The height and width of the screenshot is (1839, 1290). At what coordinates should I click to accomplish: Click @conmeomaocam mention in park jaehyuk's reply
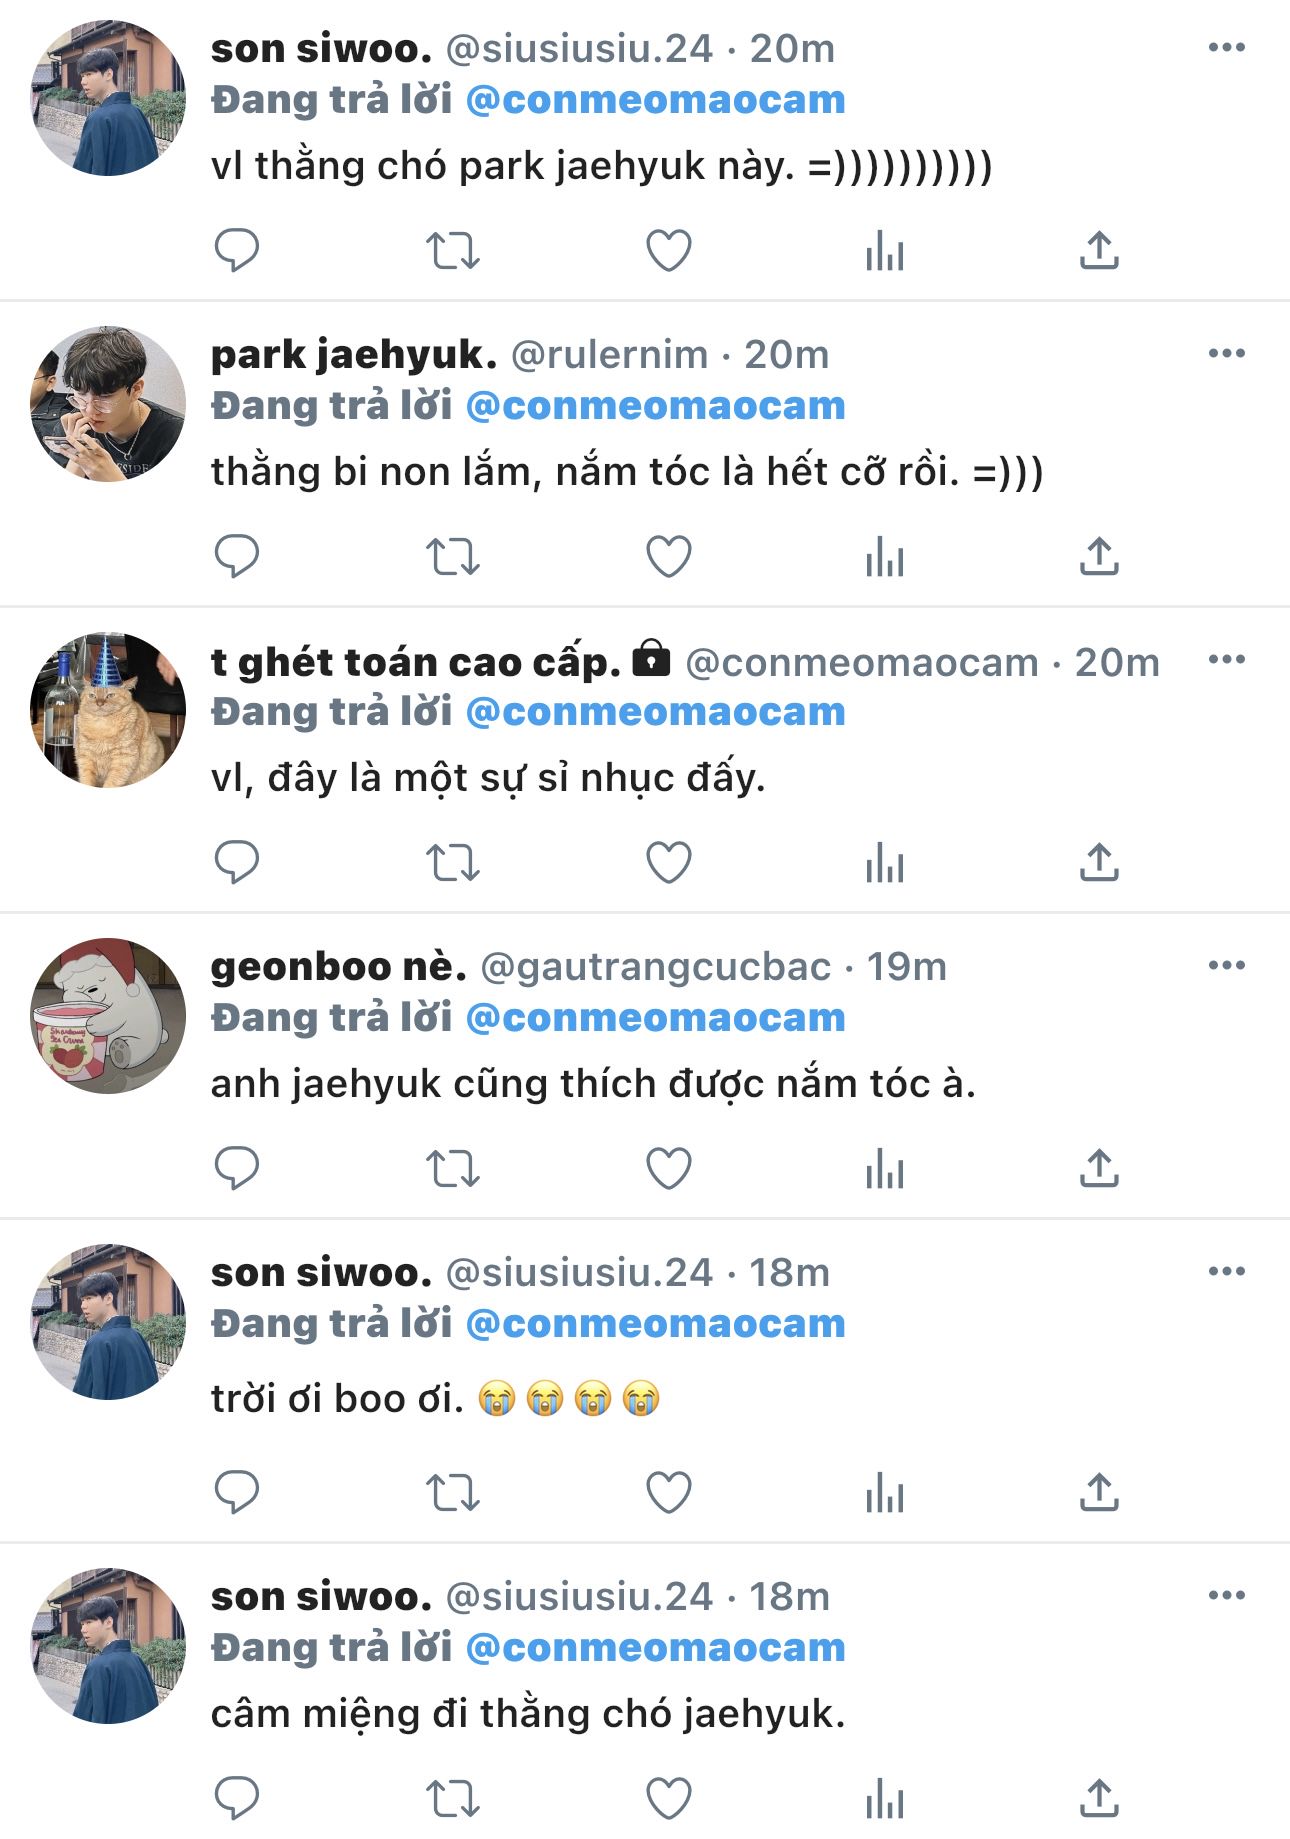(x=656, y=406)
